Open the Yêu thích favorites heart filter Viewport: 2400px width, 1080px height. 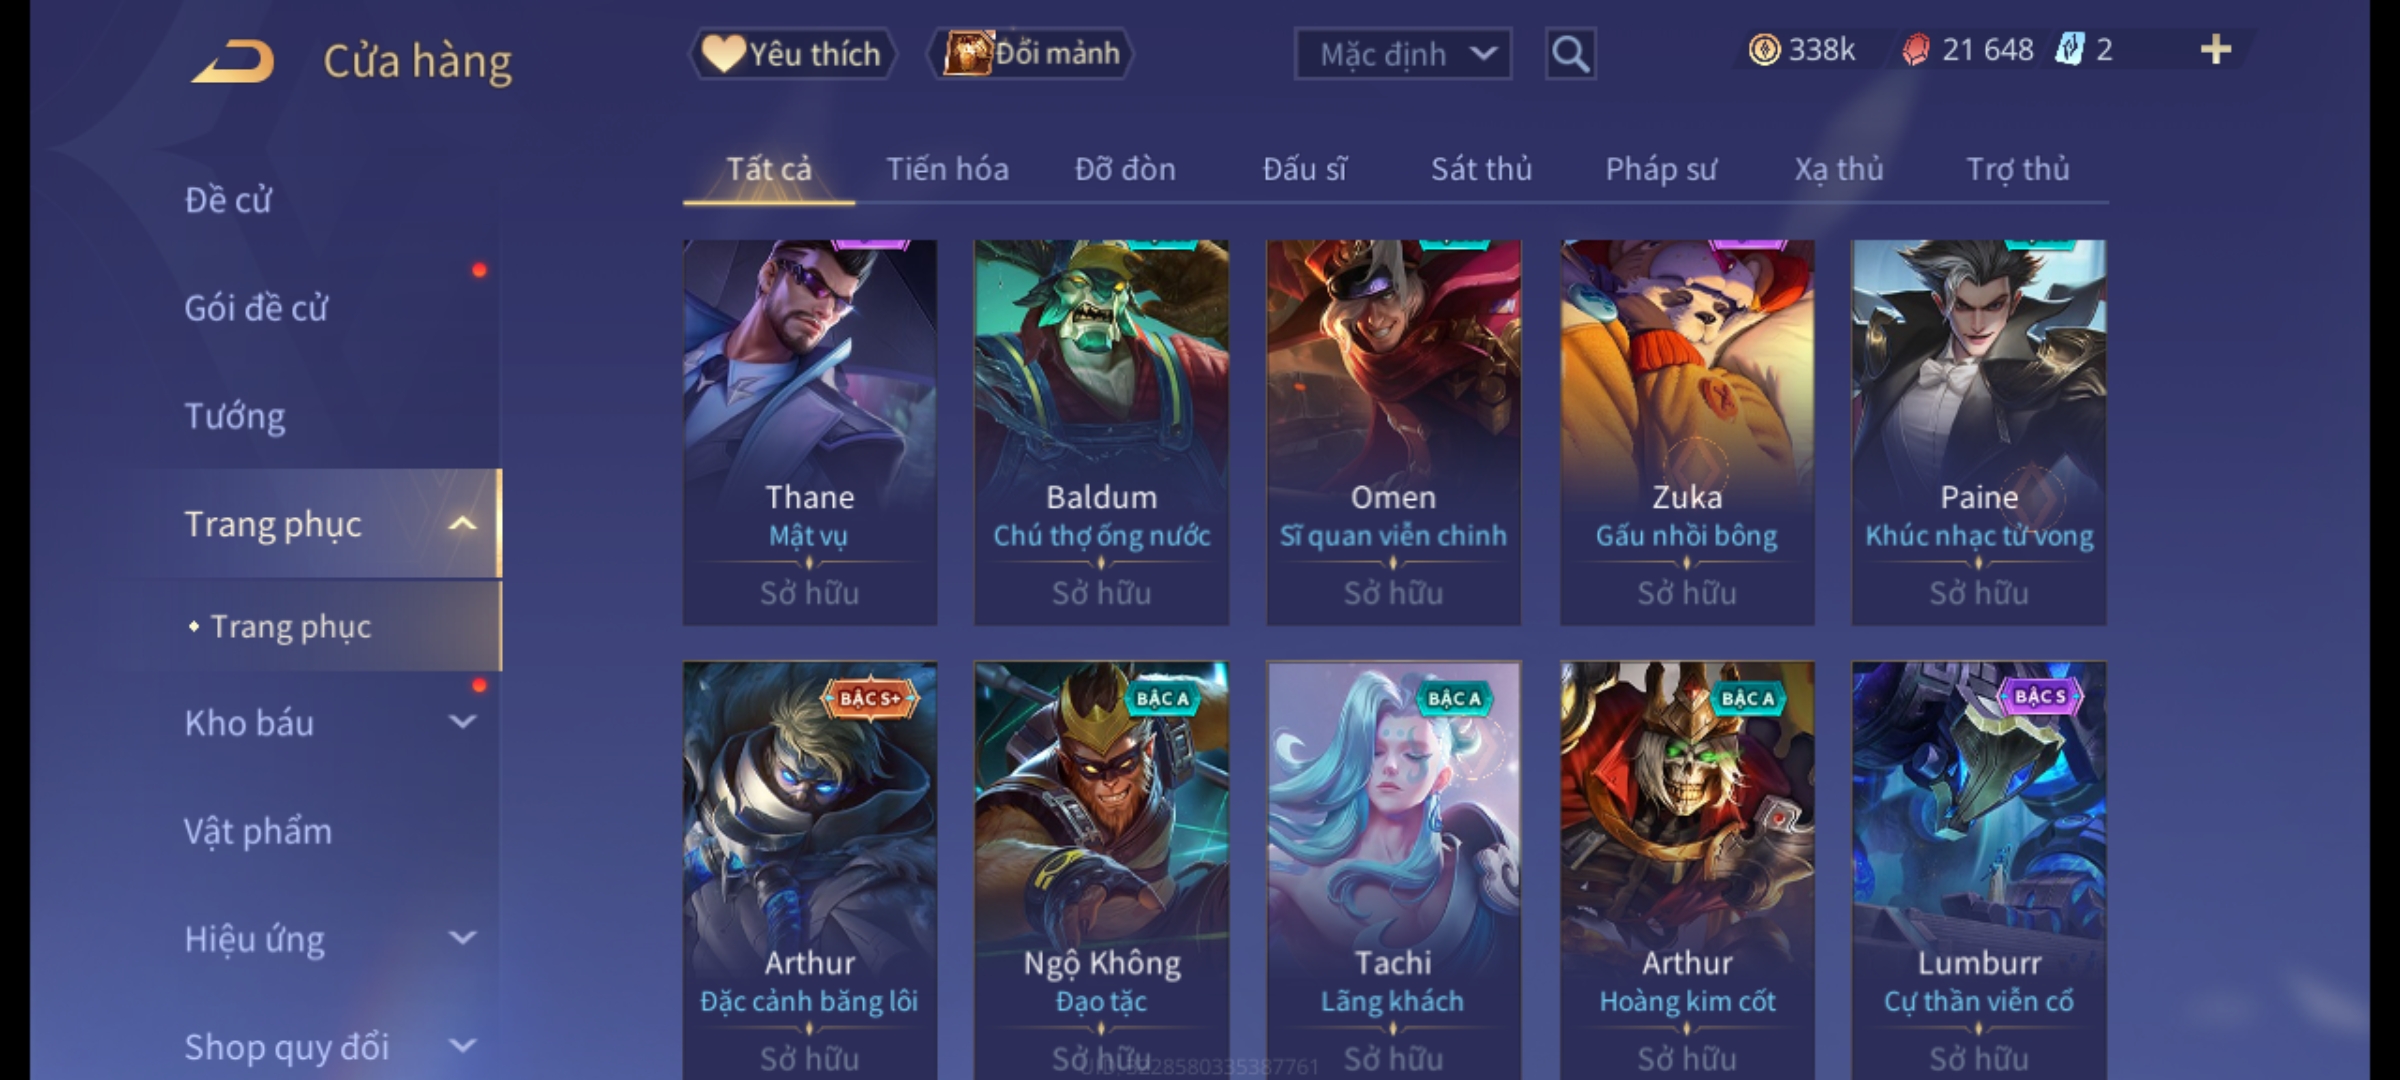click(792, 53)
